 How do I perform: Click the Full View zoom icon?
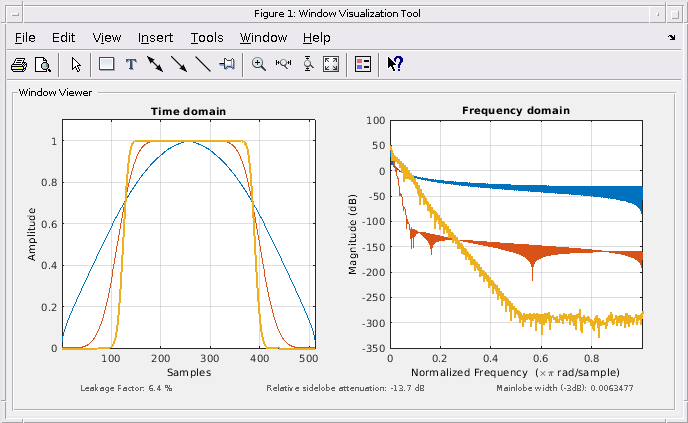point(331,64)
